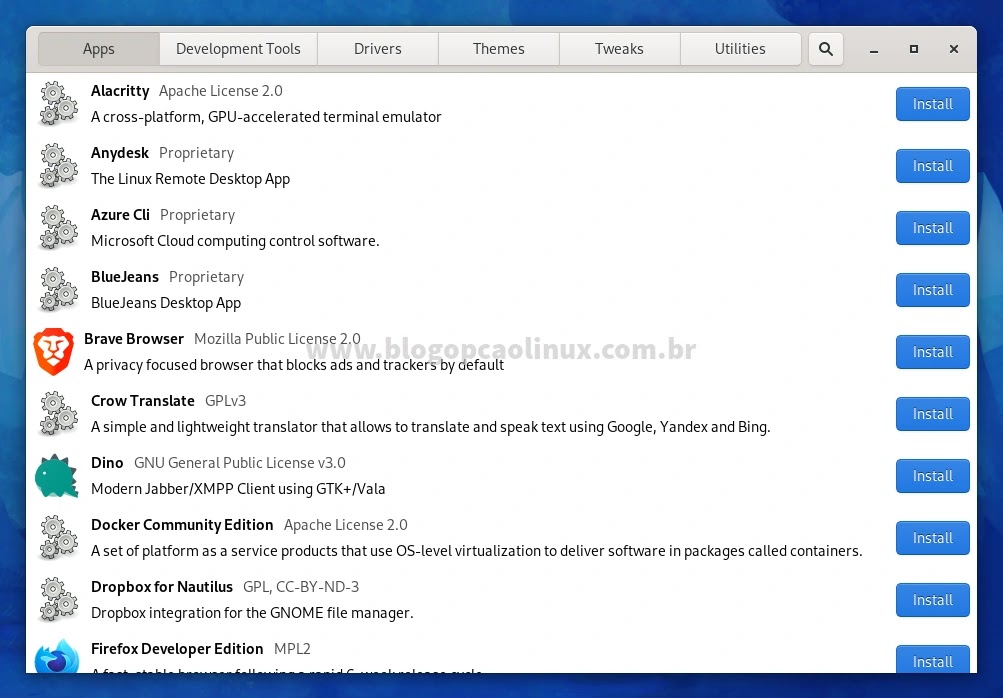Click Alacritty's GPU-accelerated terminal emulator description
This screenshot has height=698, width=1003.
pos(266,117)
